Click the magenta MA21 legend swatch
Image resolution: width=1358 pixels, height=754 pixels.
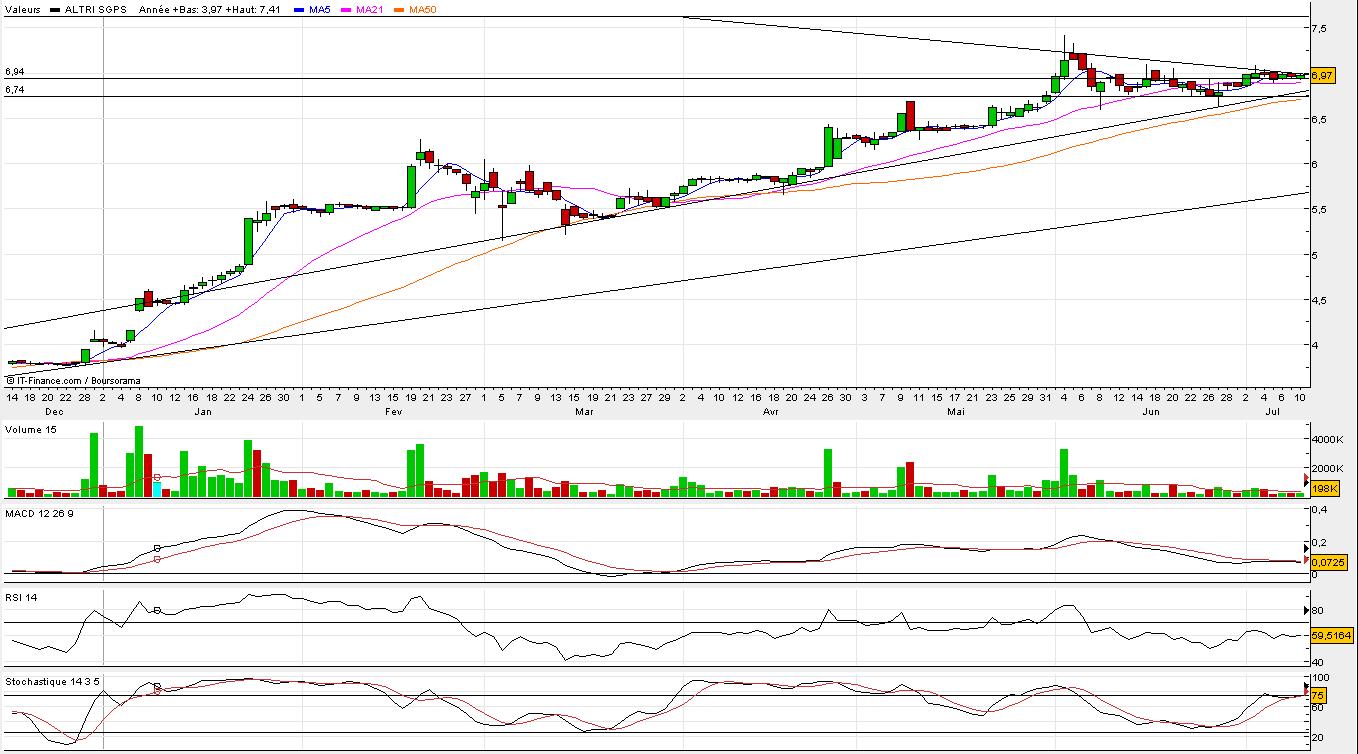point(347,9)
